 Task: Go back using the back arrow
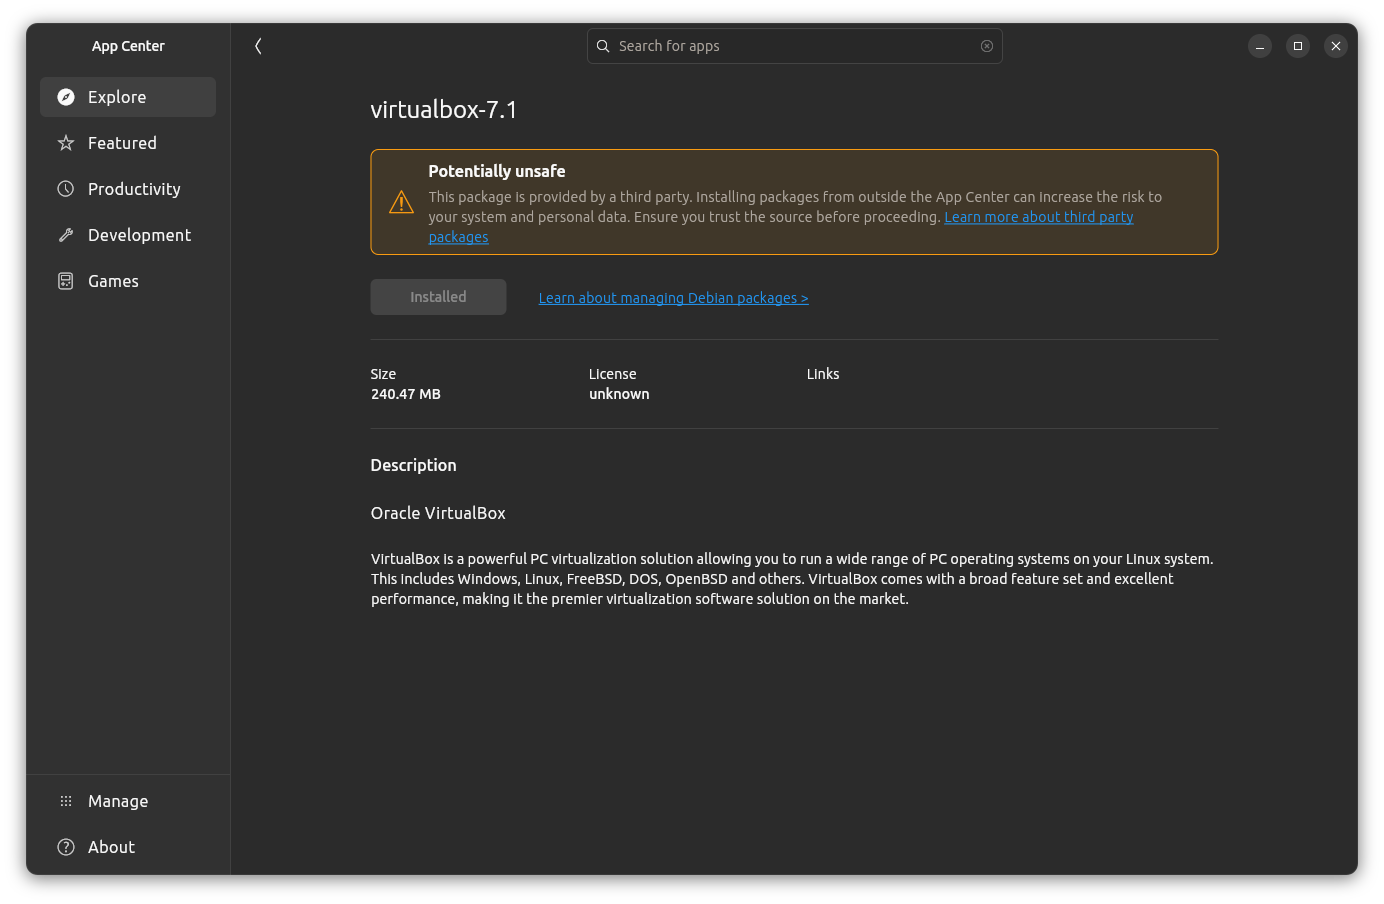point(258,46)
